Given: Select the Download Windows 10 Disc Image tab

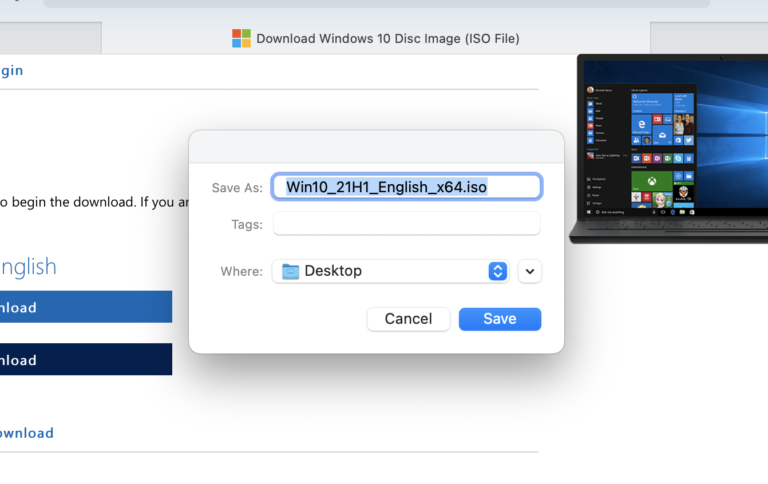Looking at the screenshot, I should [x=376, y=38].
